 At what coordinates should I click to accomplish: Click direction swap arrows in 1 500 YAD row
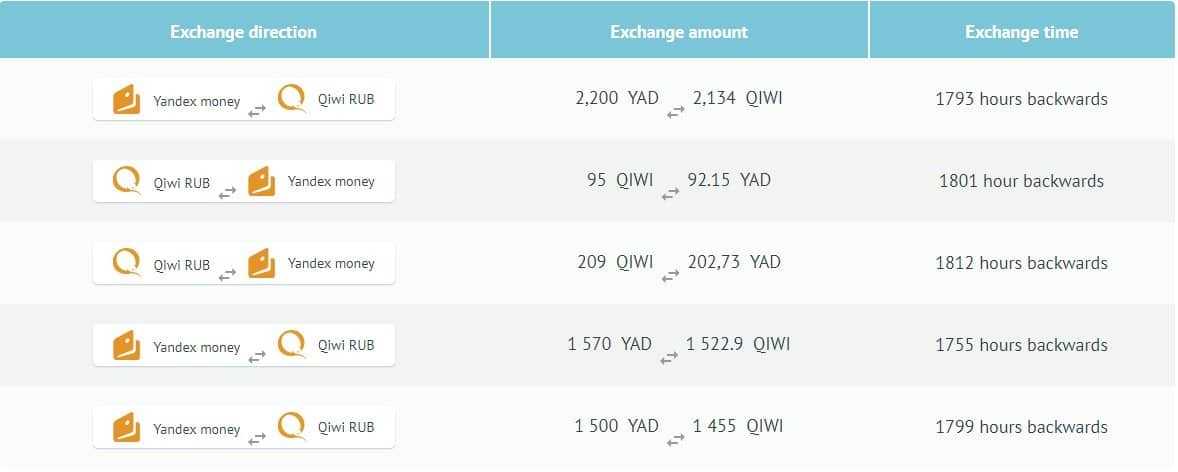pyautogui.click(x=257, y=438)
